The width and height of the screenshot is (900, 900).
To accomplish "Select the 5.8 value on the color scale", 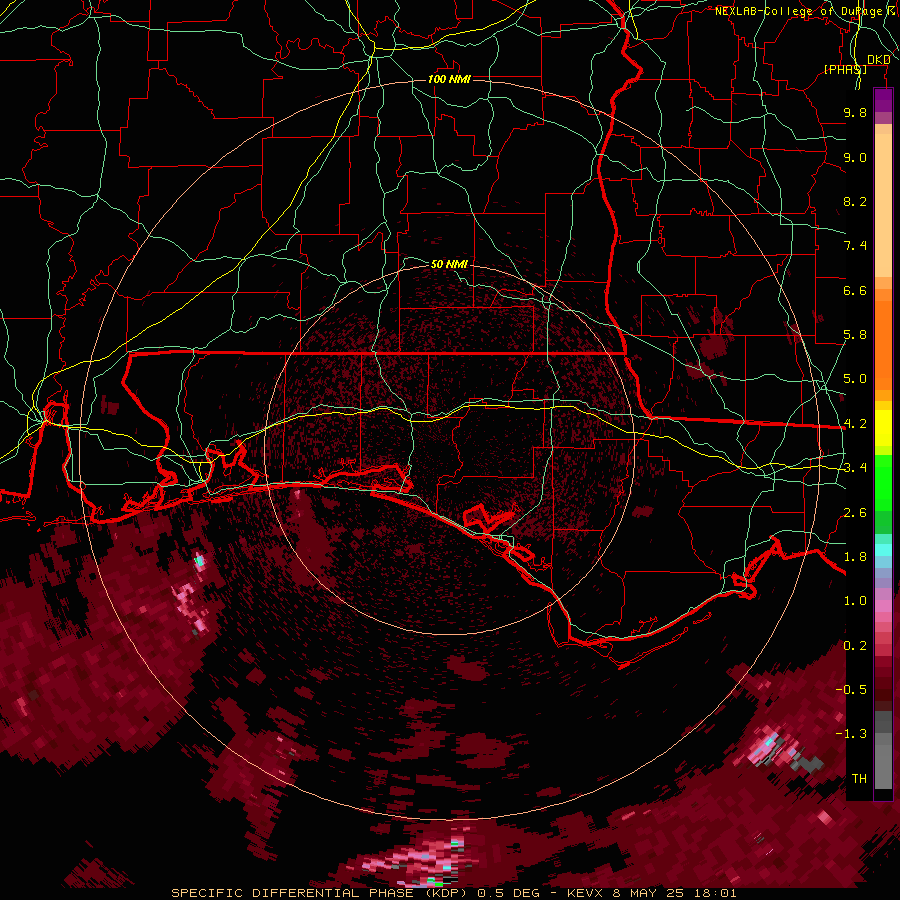I will 855,335.
